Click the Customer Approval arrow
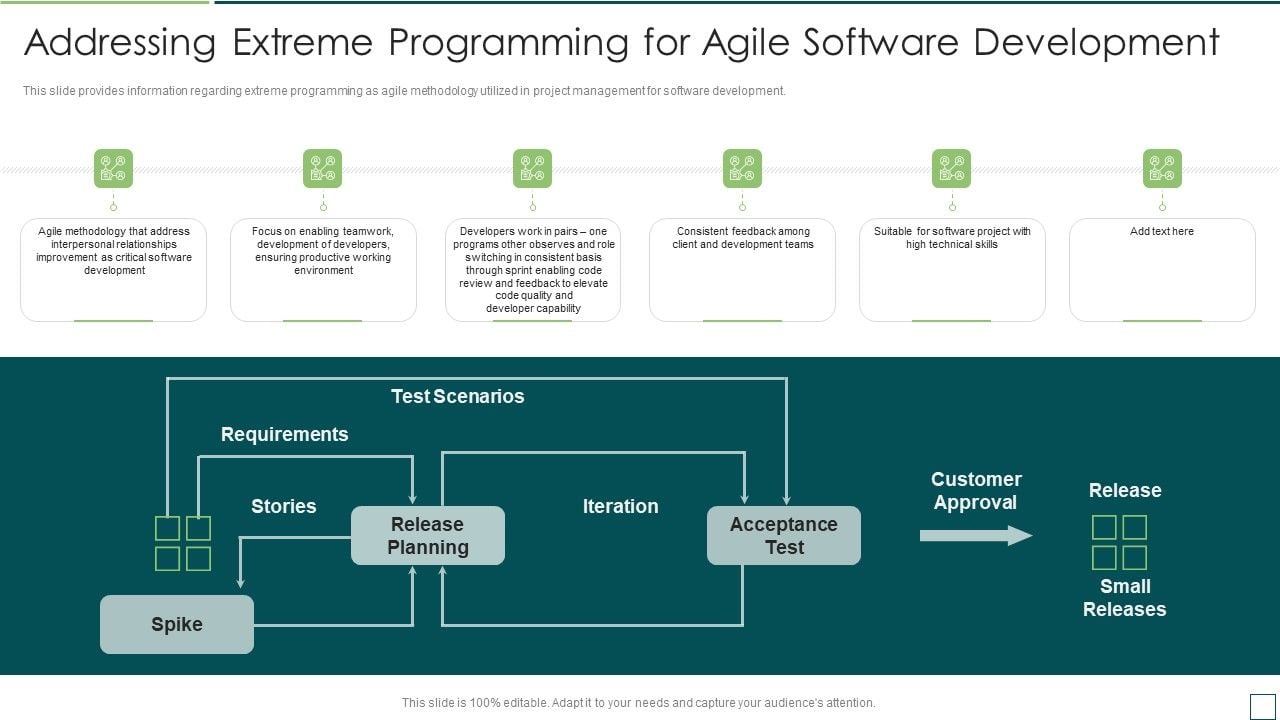This screenshot has height=720, width=1280. pyautogui.click(x=975, y=535)
